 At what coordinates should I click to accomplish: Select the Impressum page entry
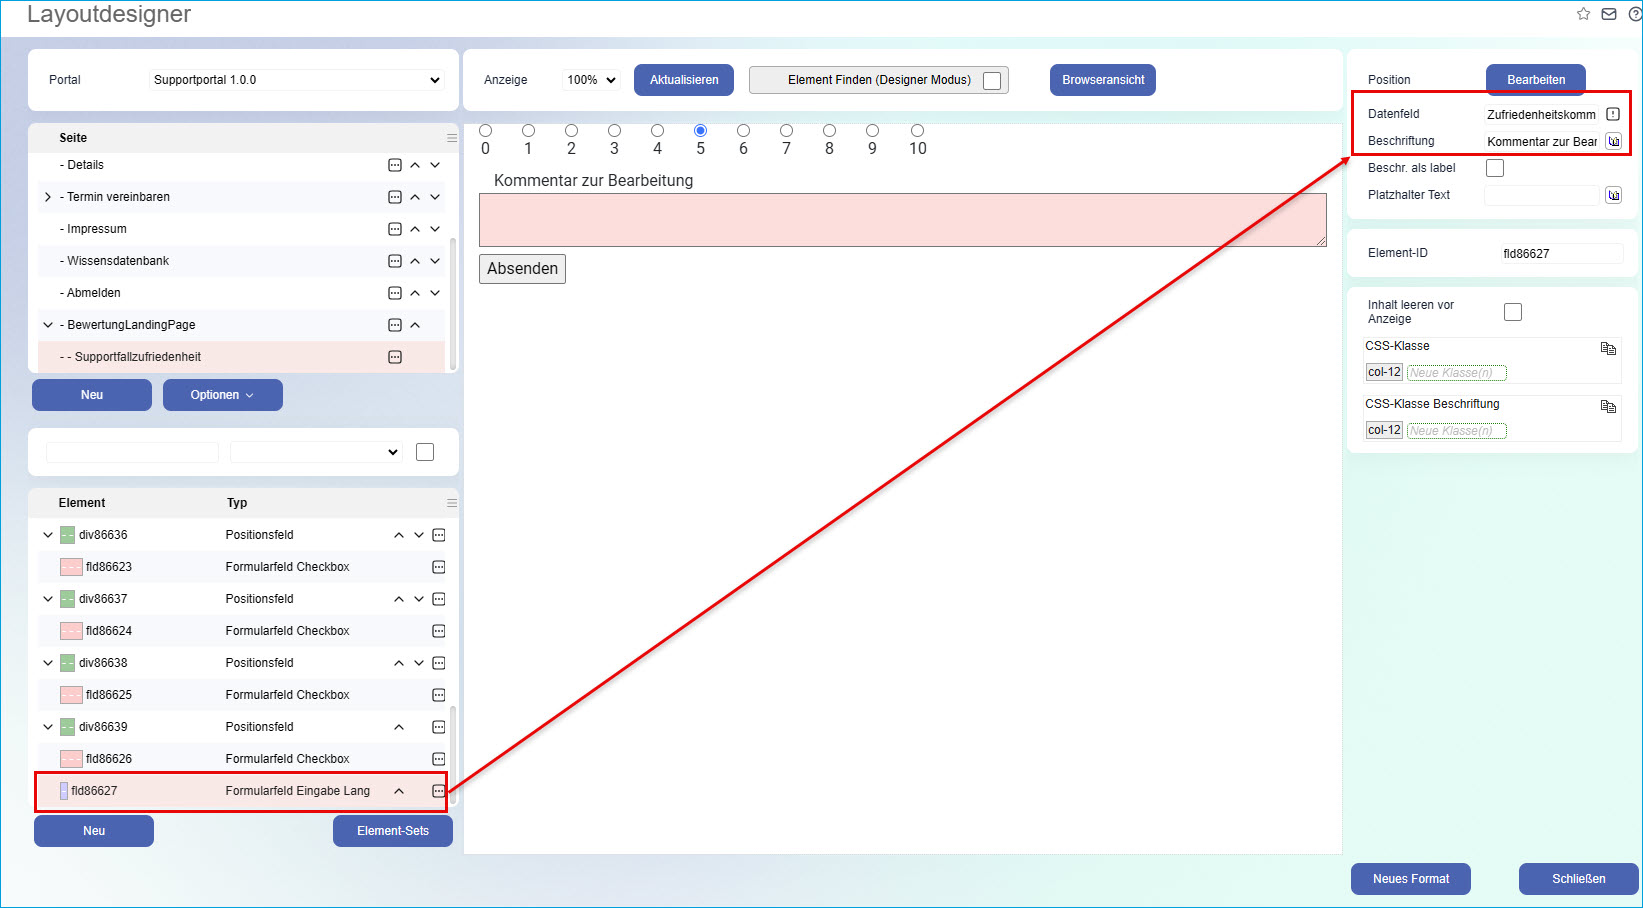(93, 229)
